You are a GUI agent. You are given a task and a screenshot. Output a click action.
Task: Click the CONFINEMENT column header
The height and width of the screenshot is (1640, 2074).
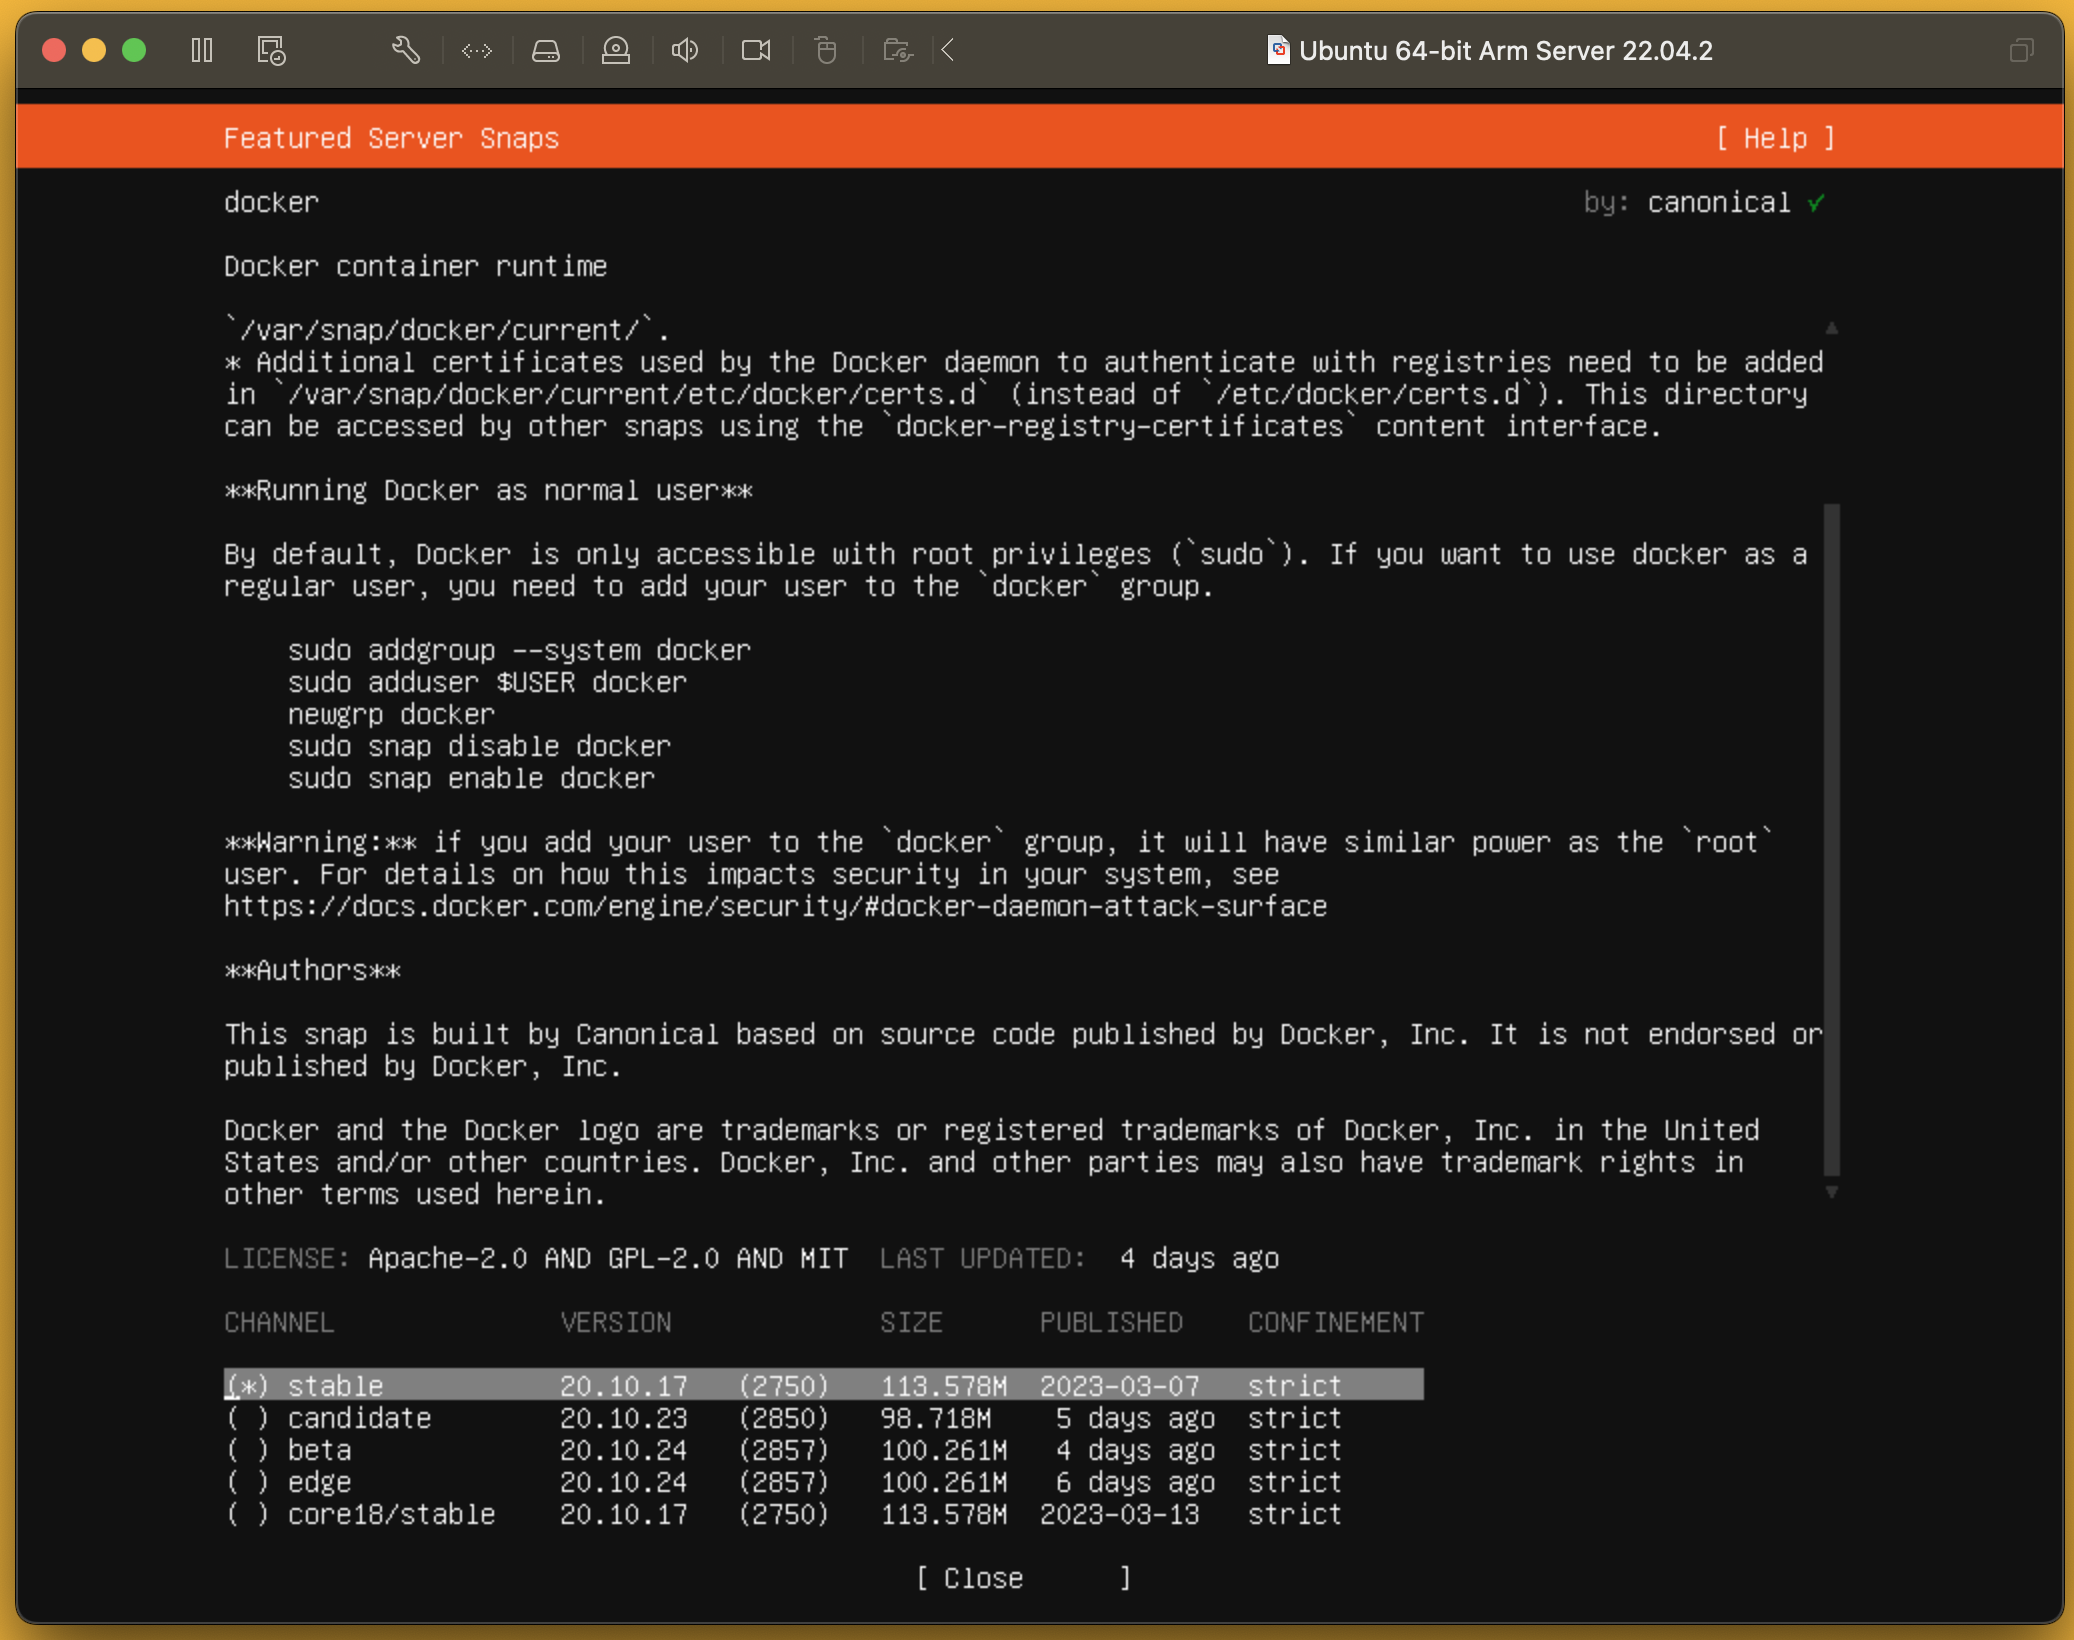[1335, 1322]
